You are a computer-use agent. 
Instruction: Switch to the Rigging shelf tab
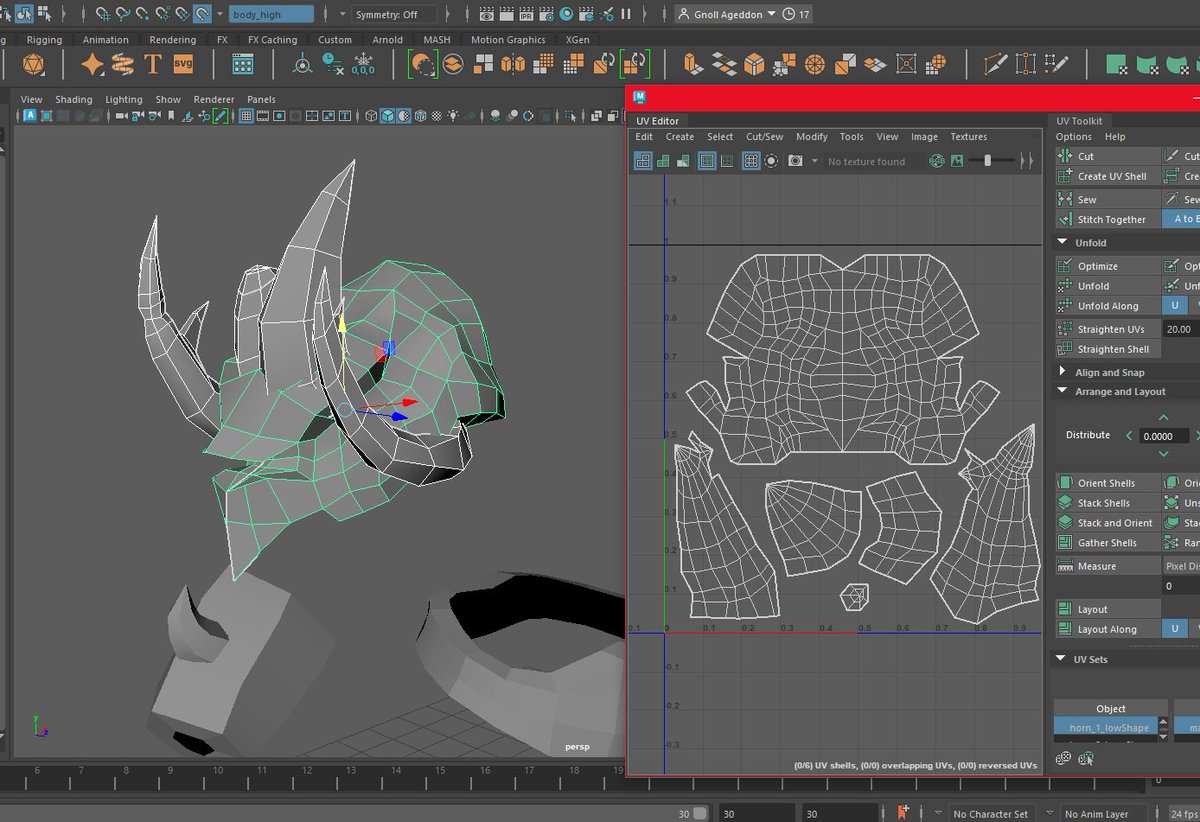(44, 40)
